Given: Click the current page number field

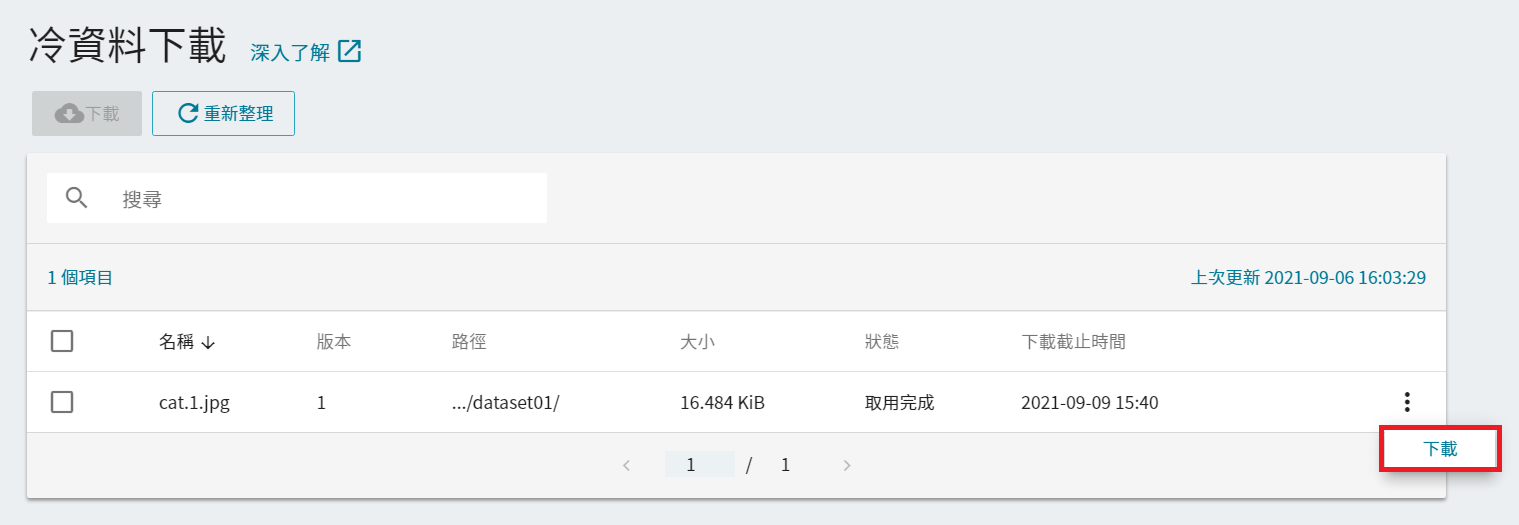Looking at the screenshot, I should pos(699,465).
